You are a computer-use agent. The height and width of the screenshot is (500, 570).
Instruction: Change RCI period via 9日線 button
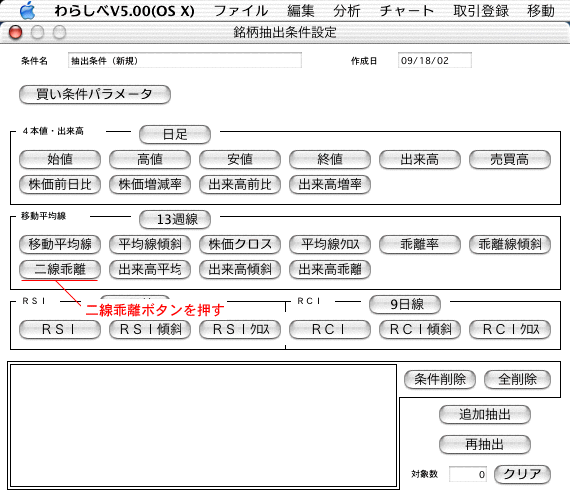click(405, 304)
